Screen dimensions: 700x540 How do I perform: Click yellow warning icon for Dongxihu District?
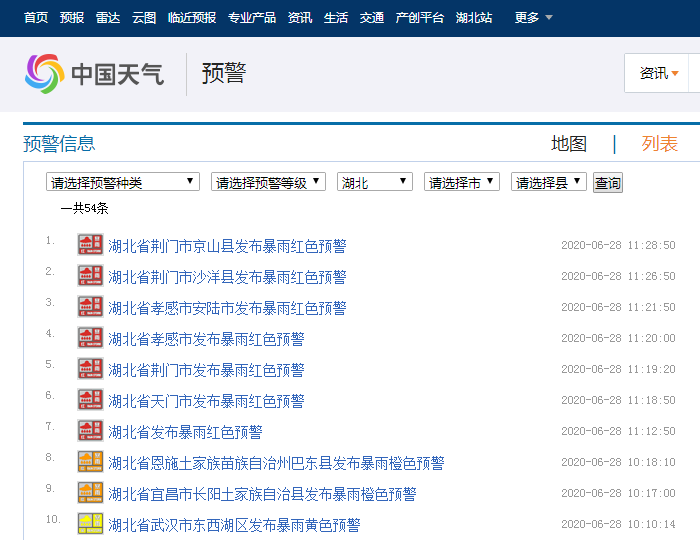coord(90,524)
